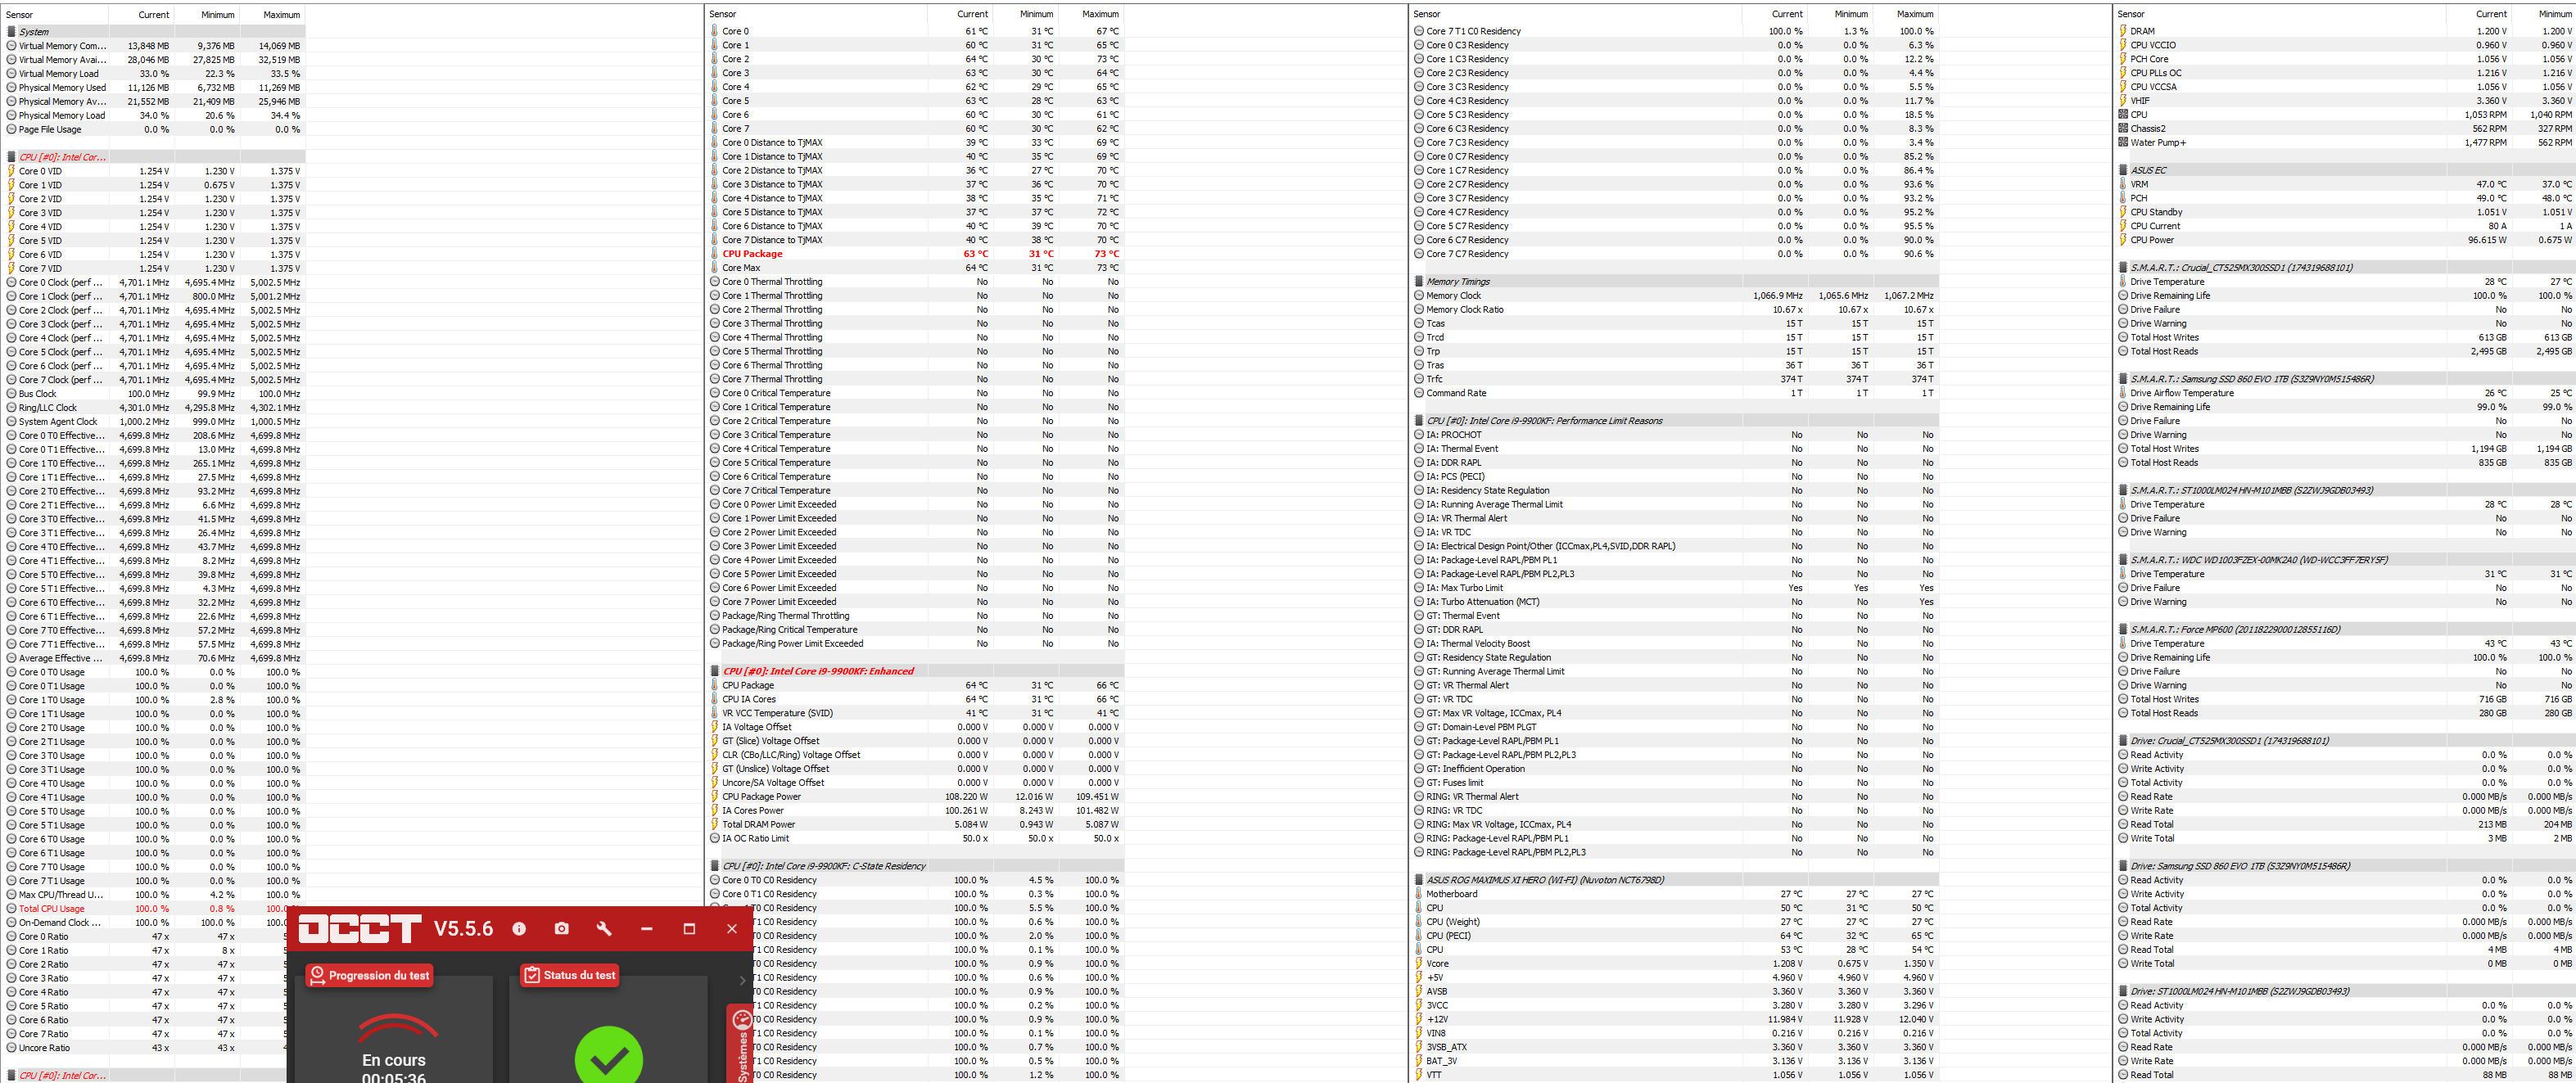Select the IA: Max Turbo Limit row
Image resolution: width=2576 pixels, height=1083 pixels.
tap(1464, 588)
